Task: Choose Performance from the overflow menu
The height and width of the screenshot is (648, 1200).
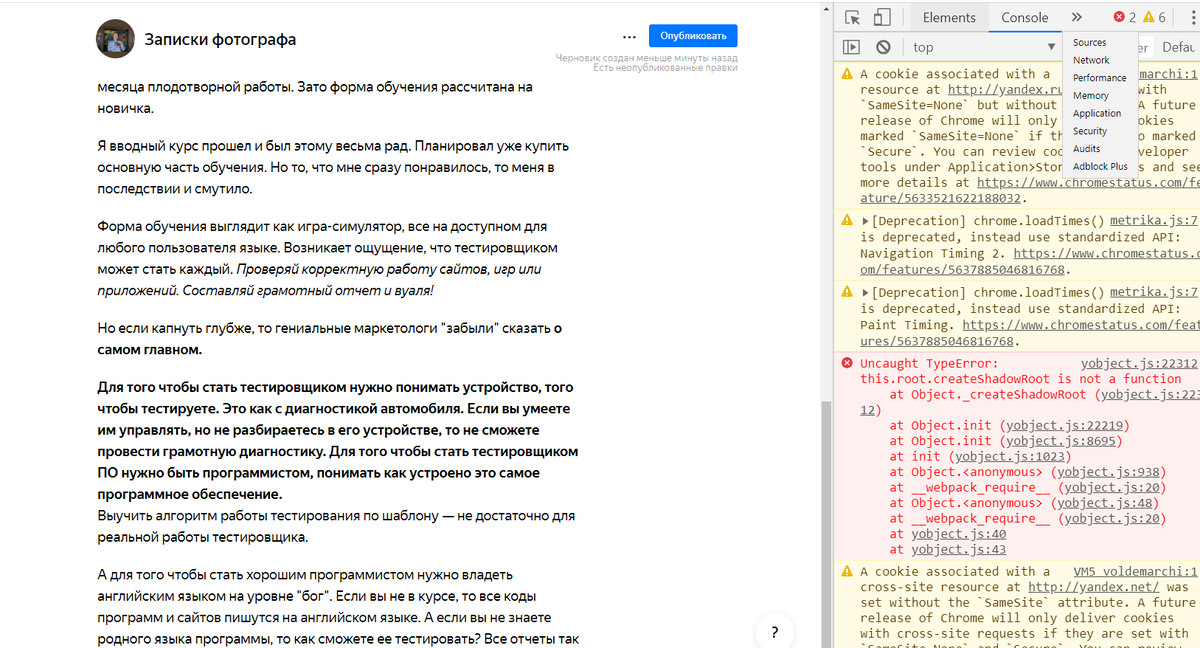Action: pyautogui.click(x=1099, y=78)
